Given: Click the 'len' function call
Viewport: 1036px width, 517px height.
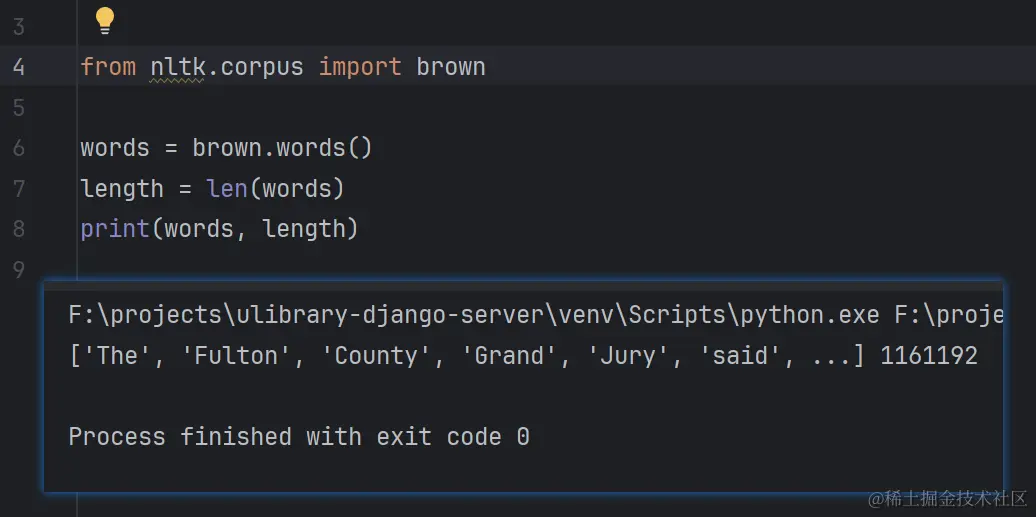Looking at the screenshot, I should 227,189.
